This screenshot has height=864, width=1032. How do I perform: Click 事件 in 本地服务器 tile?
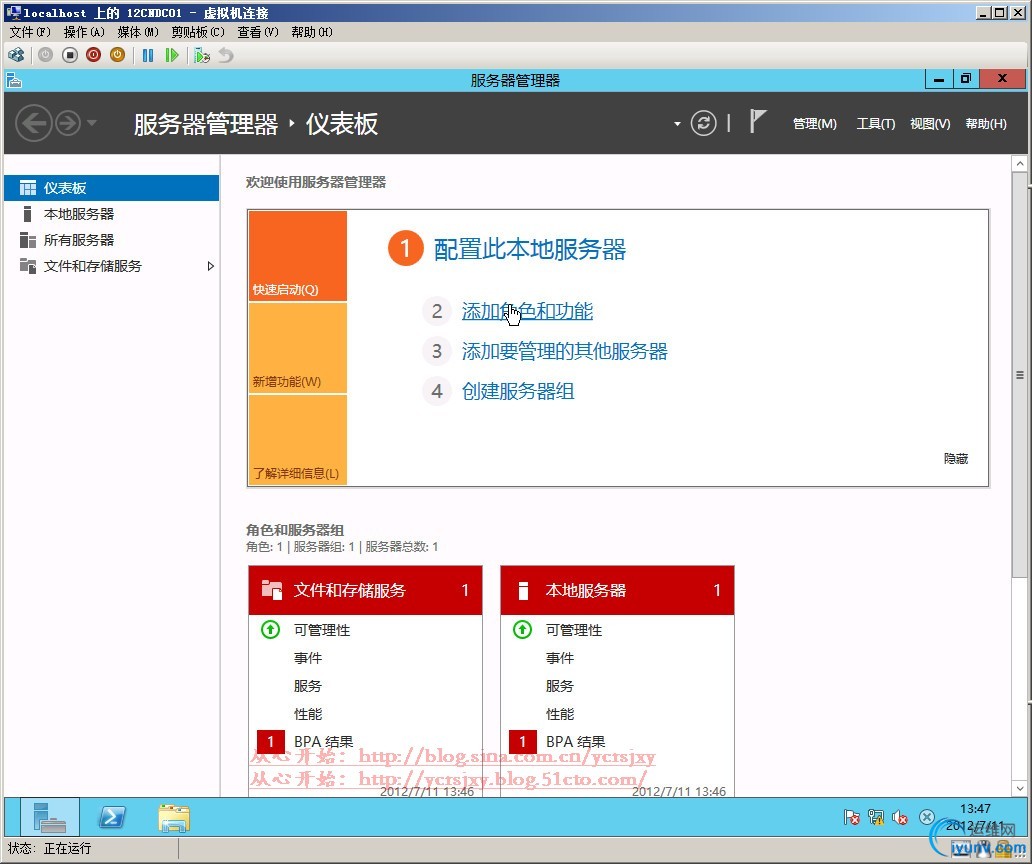pos(559,658)
